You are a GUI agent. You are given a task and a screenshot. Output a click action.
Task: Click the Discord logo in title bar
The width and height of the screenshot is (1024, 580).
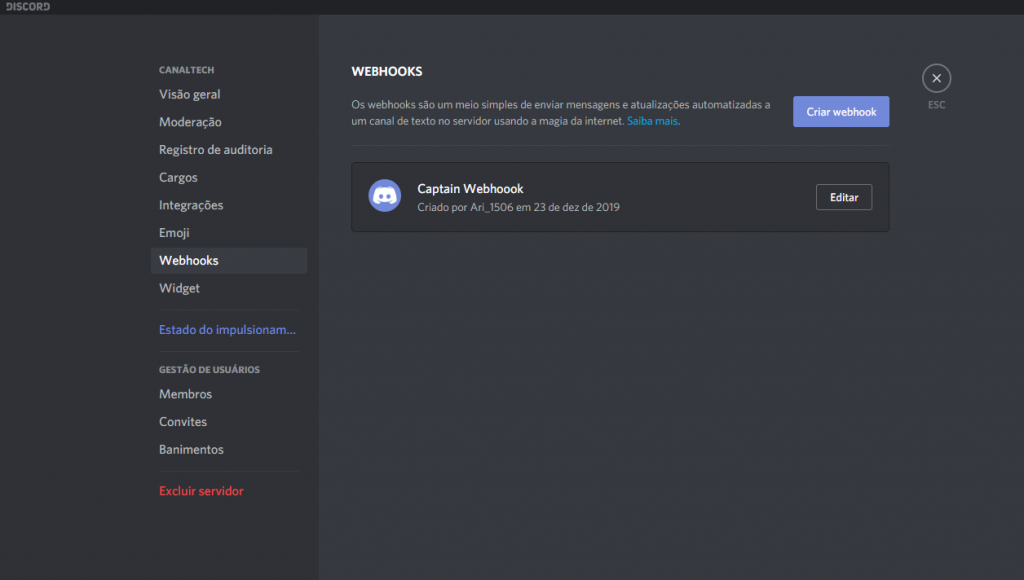point(28,7)
